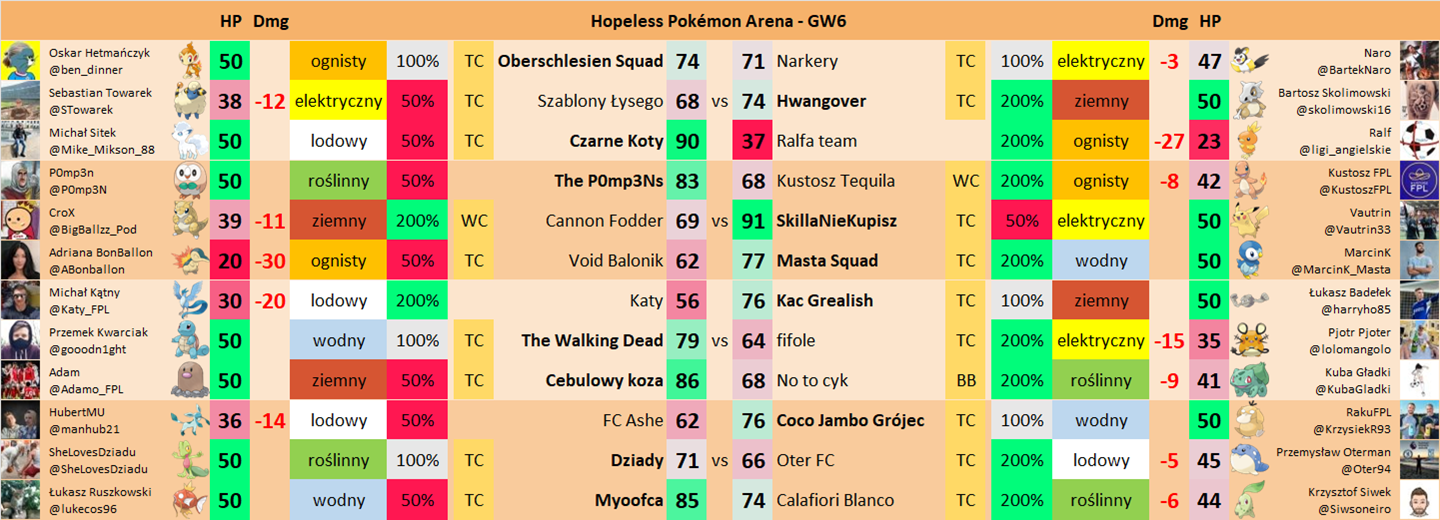Image resolution: width=1440 pixels, height=520 pixels.
Task: Select the Geodude sprite beside Łukasz Badełek
Action: pyautogui.click(x=1250, y=300)
